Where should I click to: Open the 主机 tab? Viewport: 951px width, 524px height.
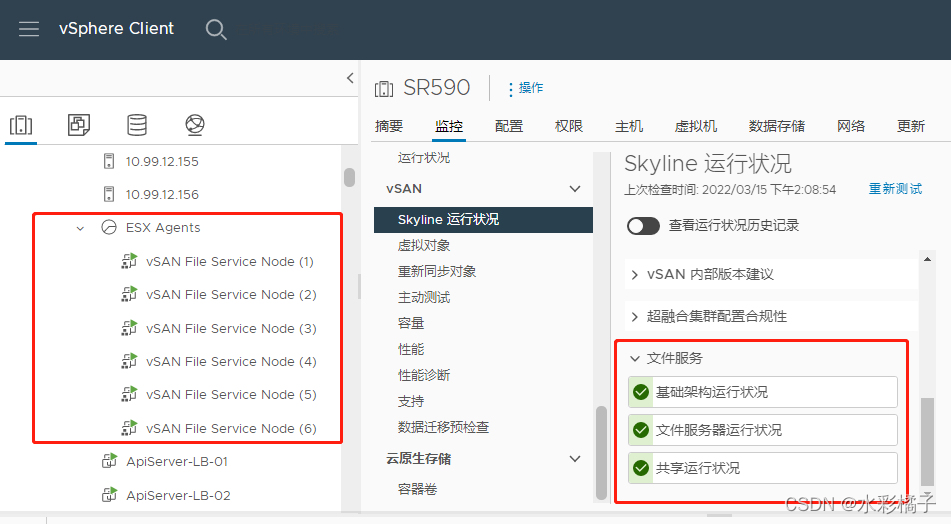(629, 126)
